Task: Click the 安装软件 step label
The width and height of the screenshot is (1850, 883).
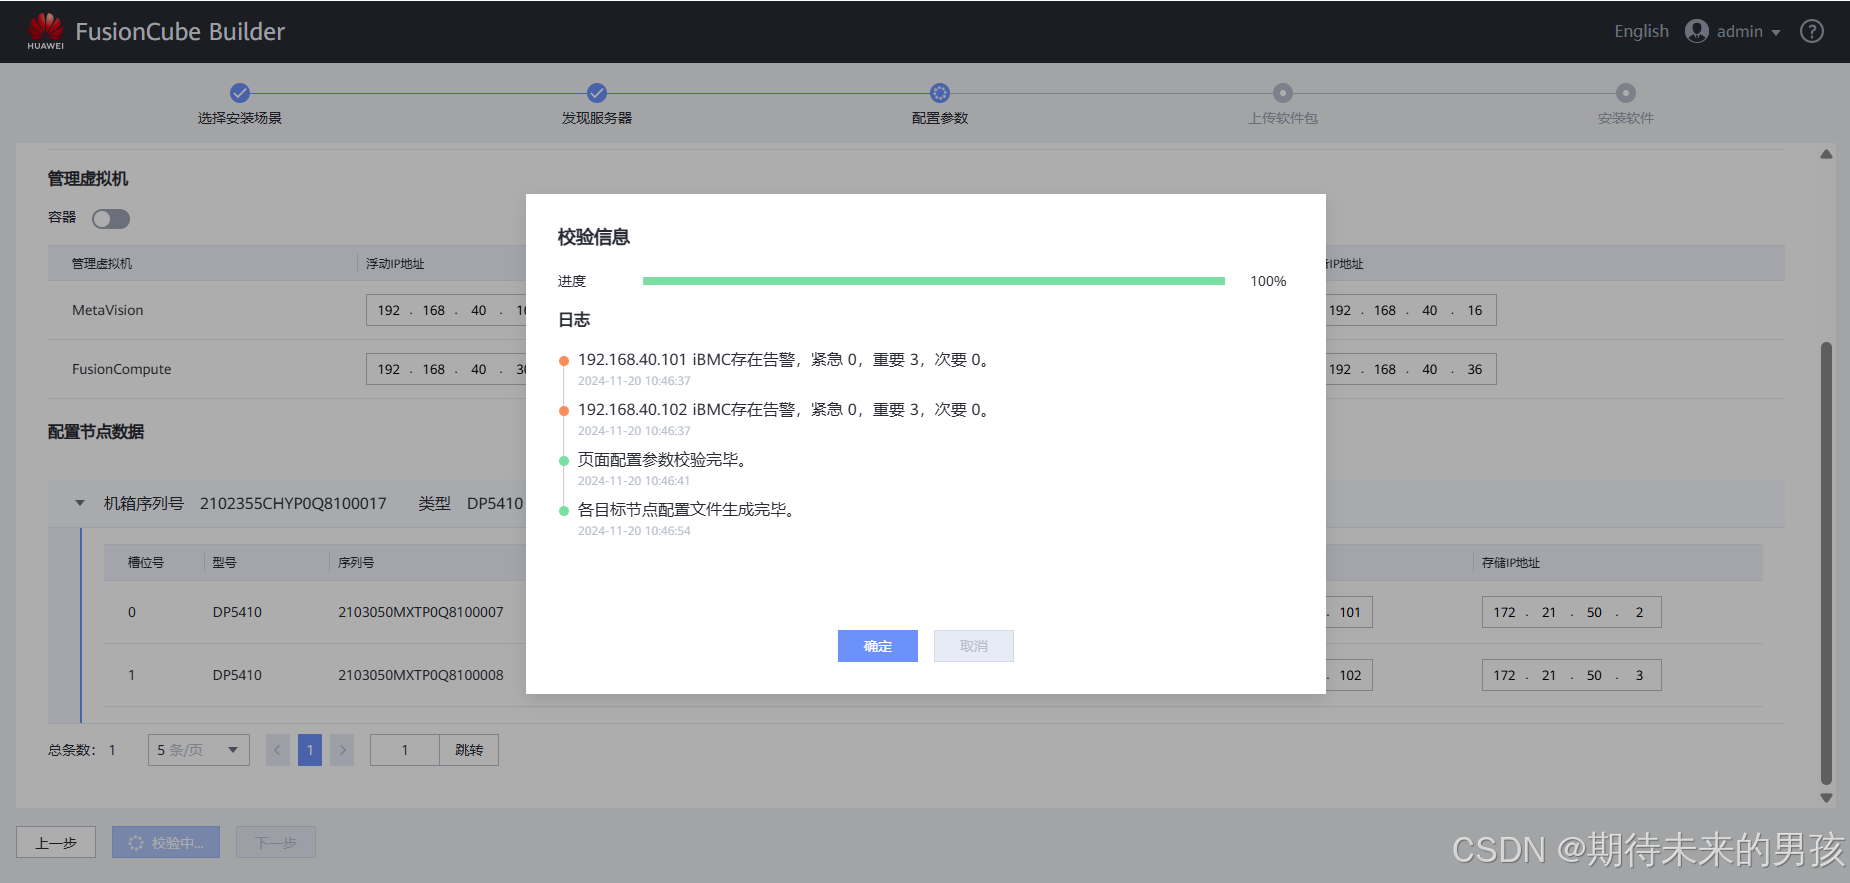Action: click(x=1626, y=118)
